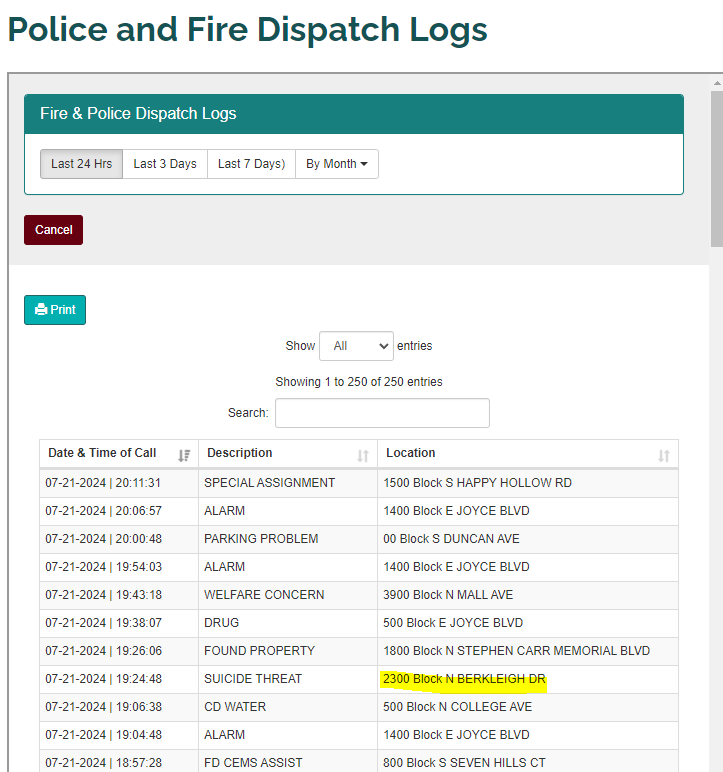
Task: Click the 07-21-2024 | 19:54:03 cell
Action: click(x=119, y=567)
